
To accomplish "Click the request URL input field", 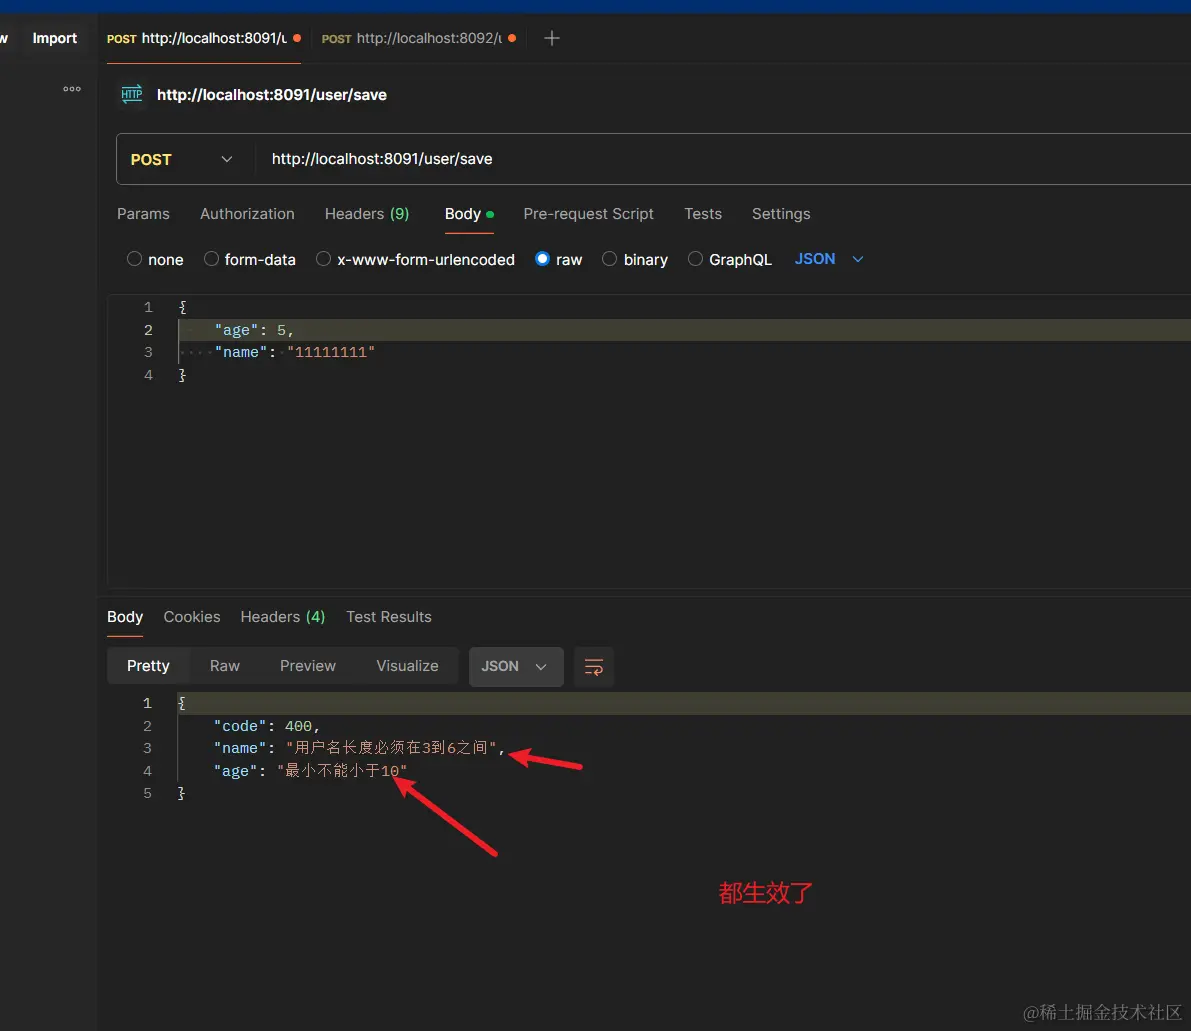I will (722, 160).
